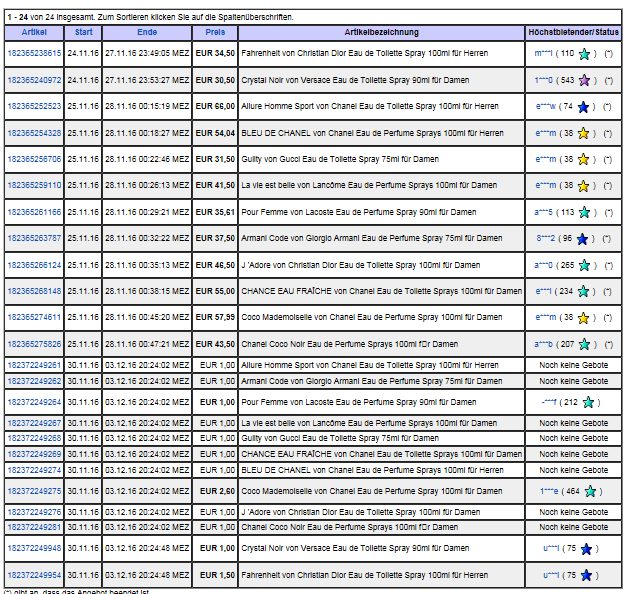Open bidder profile m***l (110)

pyautogui.click(x=543, y=53)
